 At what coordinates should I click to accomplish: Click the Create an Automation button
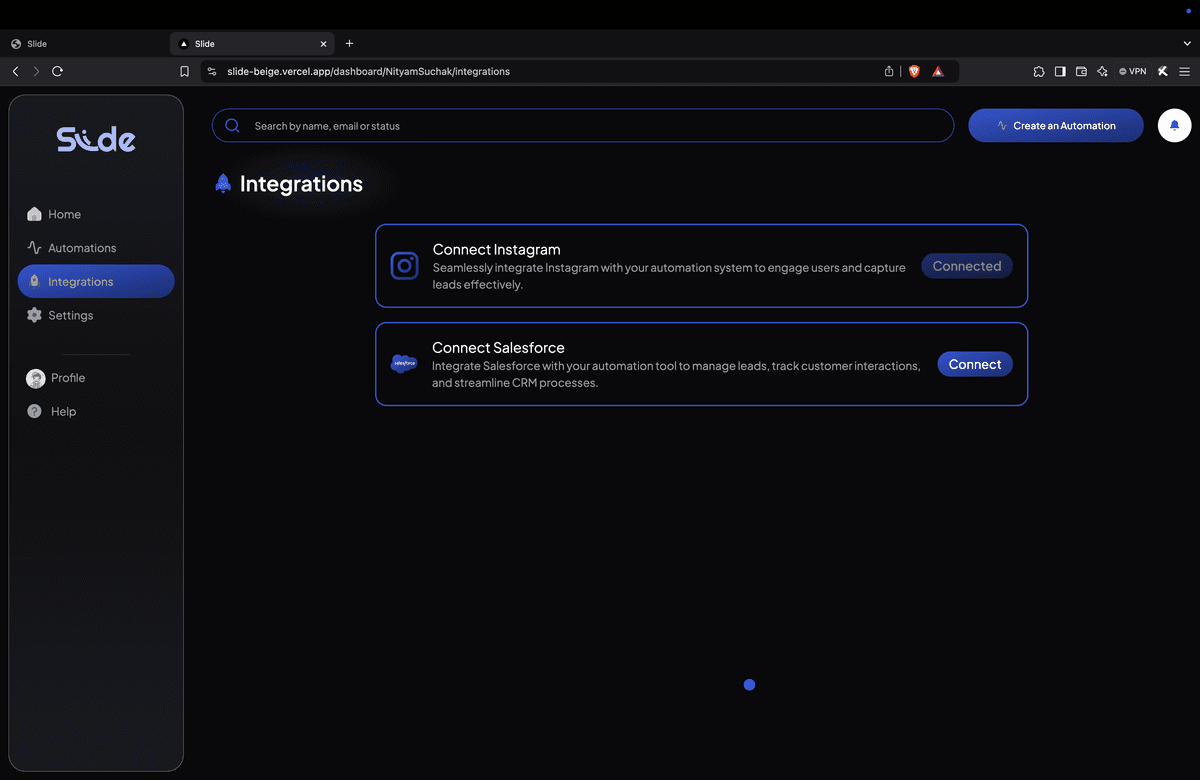coord(1055,125)
